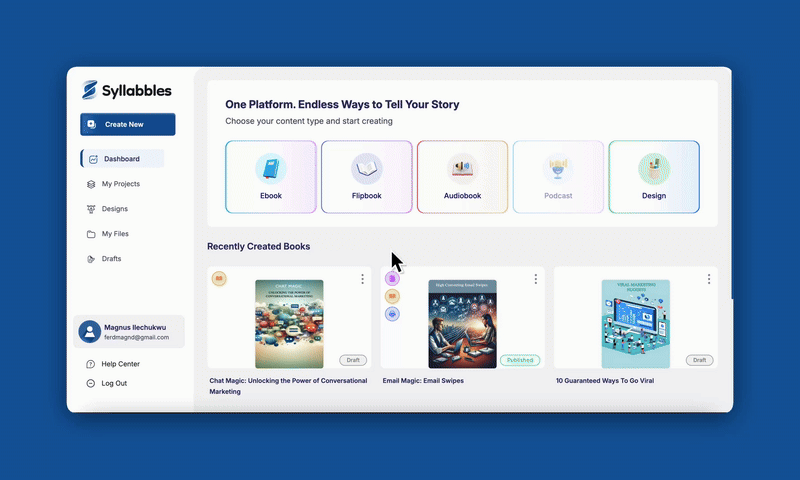Choose the Flipbook open-book icon
Image resolution: width=800 pixels, height=480 pixels.
(366, 168)
